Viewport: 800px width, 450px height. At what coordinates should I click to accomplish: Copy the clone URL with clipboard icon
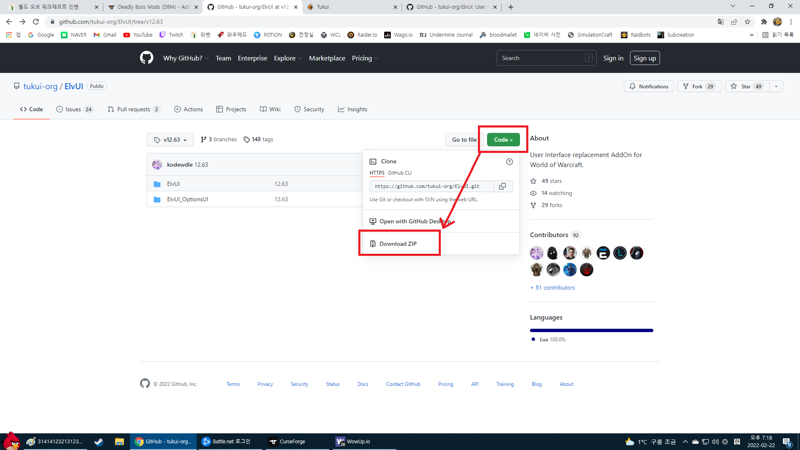pyautogui.click(x=503, y=186)
